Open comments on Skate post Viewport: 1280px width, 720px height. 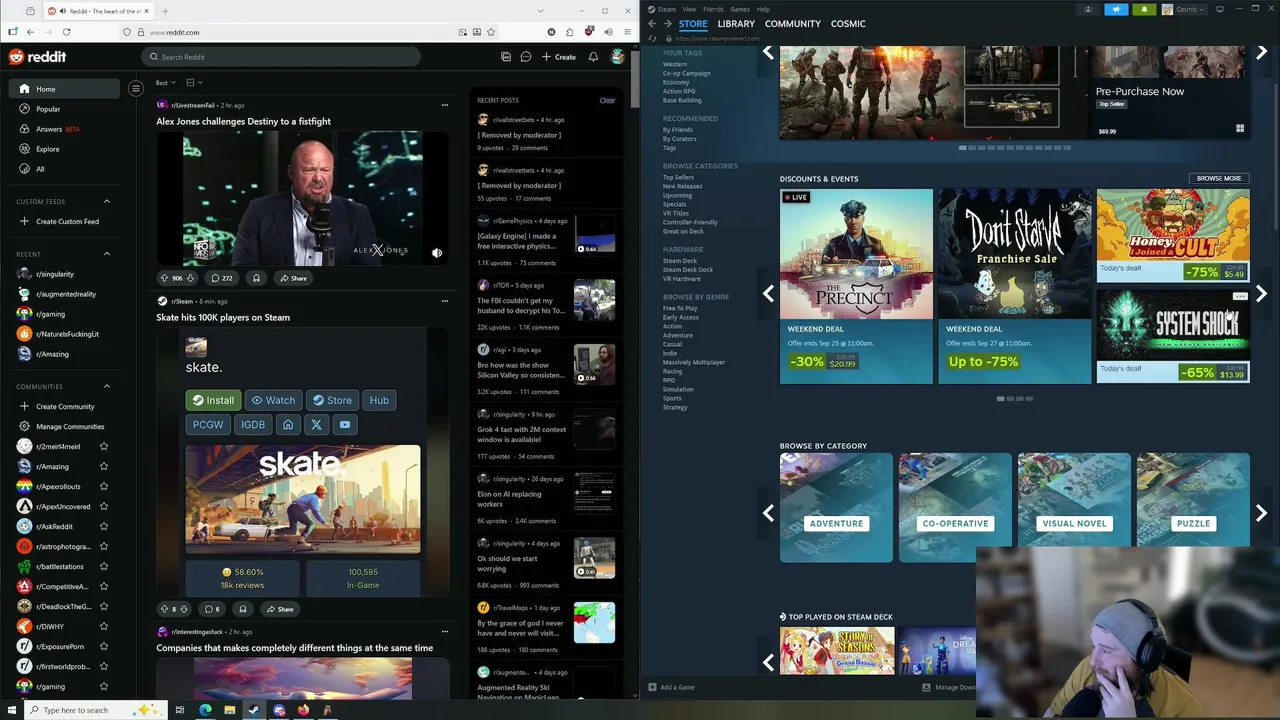(212, 609)
